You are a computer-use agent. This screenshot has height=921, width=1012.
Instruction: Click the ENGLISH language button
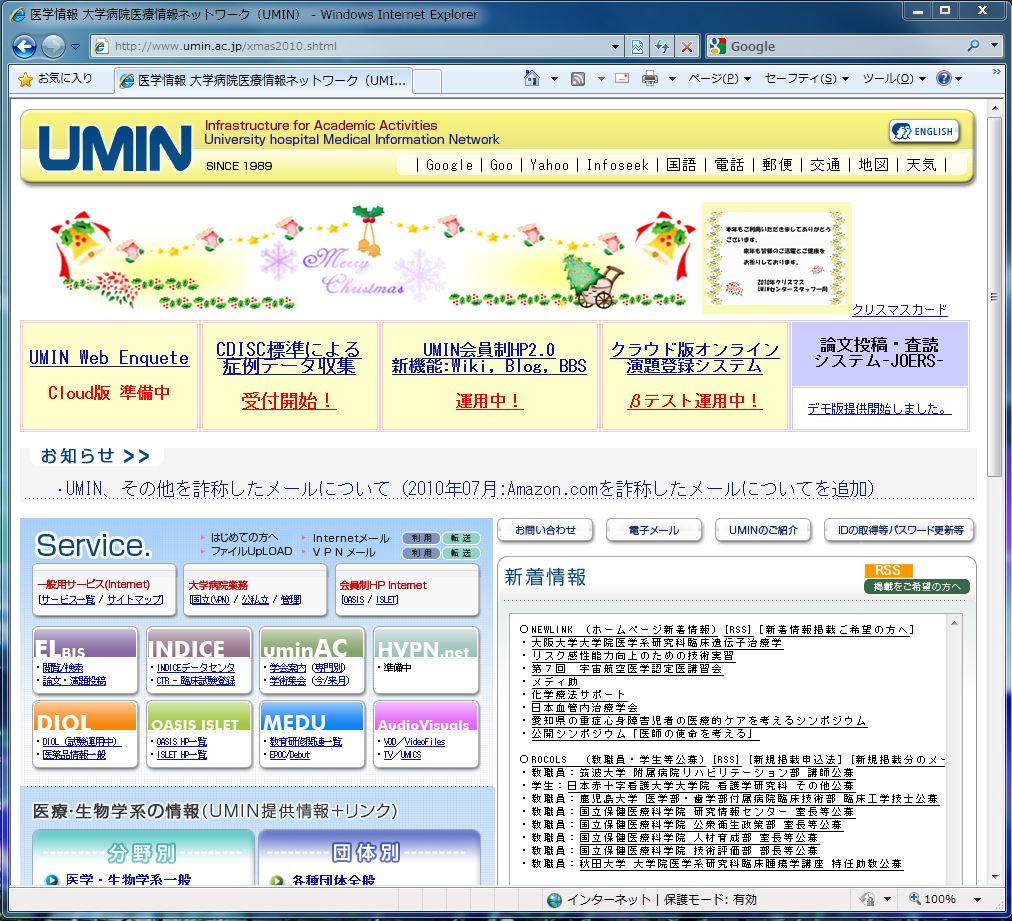[x=924, y=131]
